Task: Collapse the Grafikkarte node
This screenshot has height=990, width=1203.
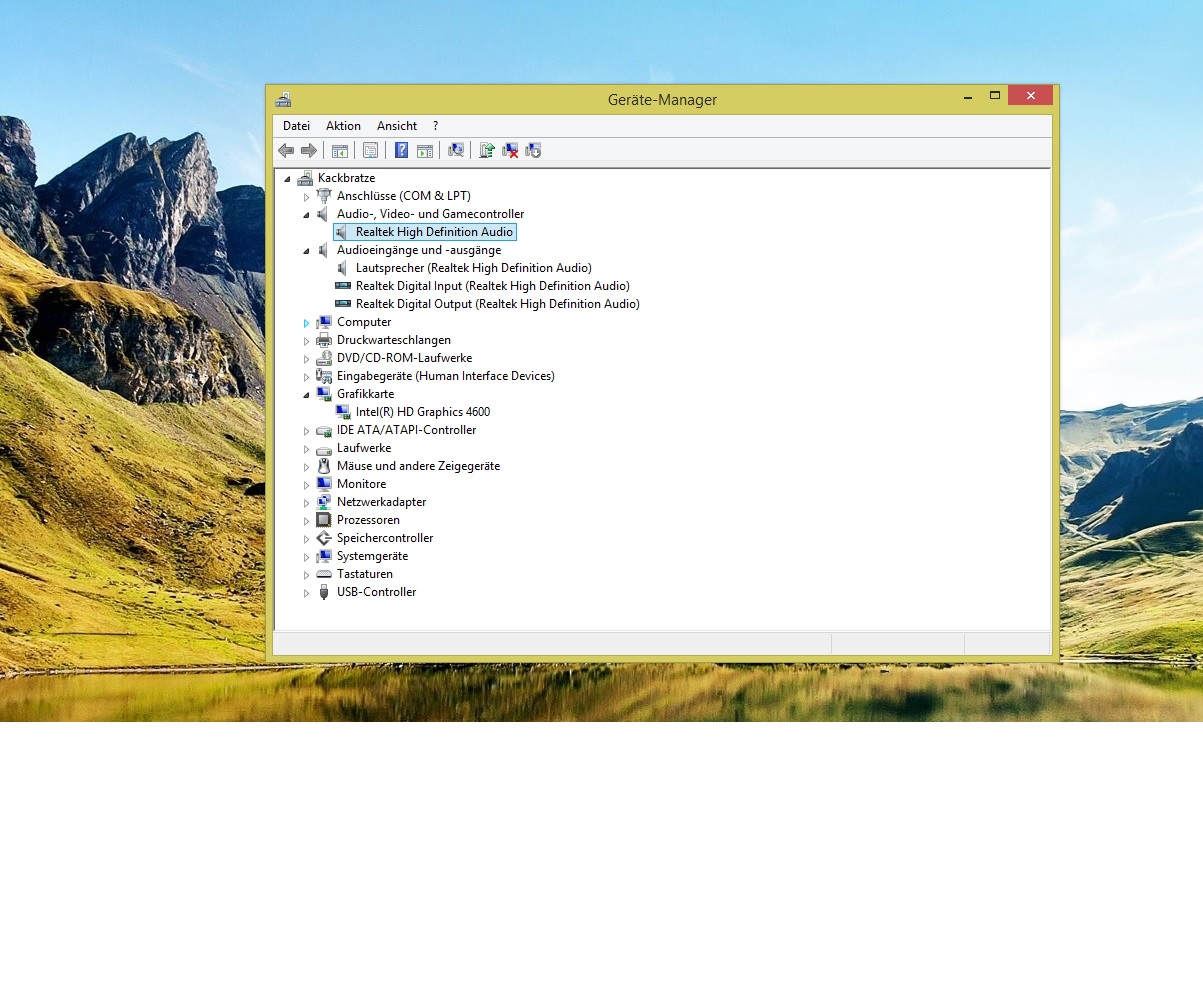Action: pyautogui.click(x=307, y=395)
